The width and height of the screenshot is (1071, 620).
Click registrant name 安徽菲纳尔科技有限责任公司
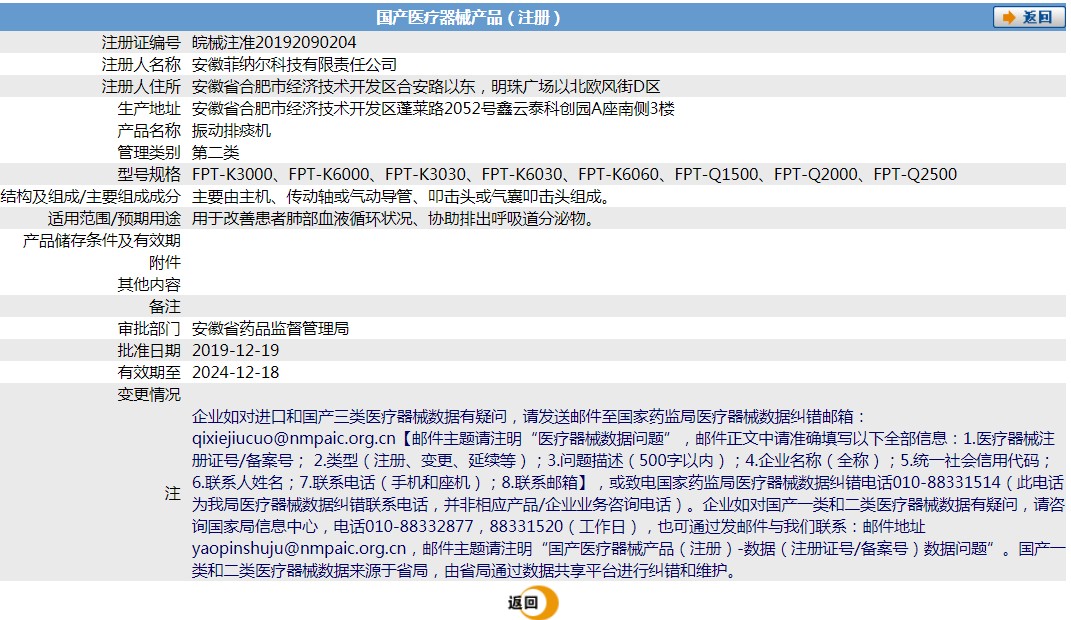click(294, 64)
